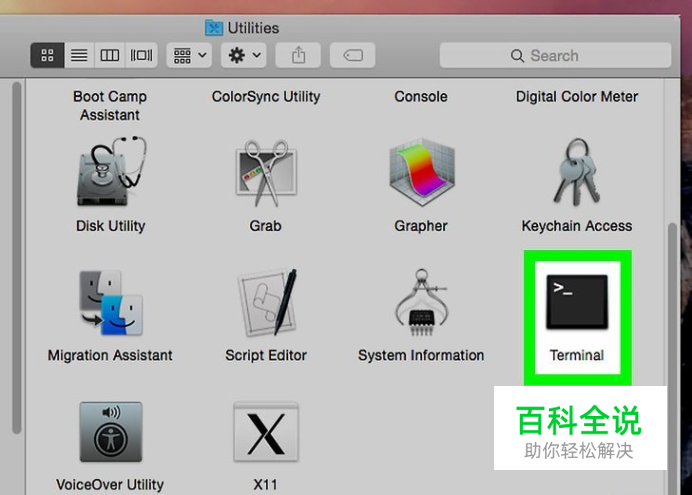Click the Terminal name label
The image size is (692, 495).
577,355
